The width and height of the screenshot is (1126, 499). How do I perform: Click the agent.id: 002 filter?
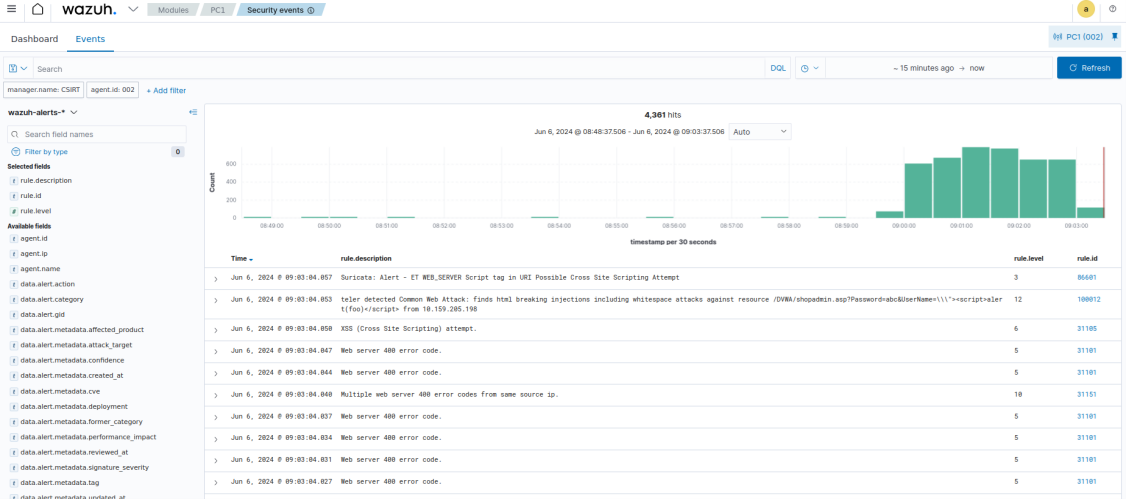point(112,90)
